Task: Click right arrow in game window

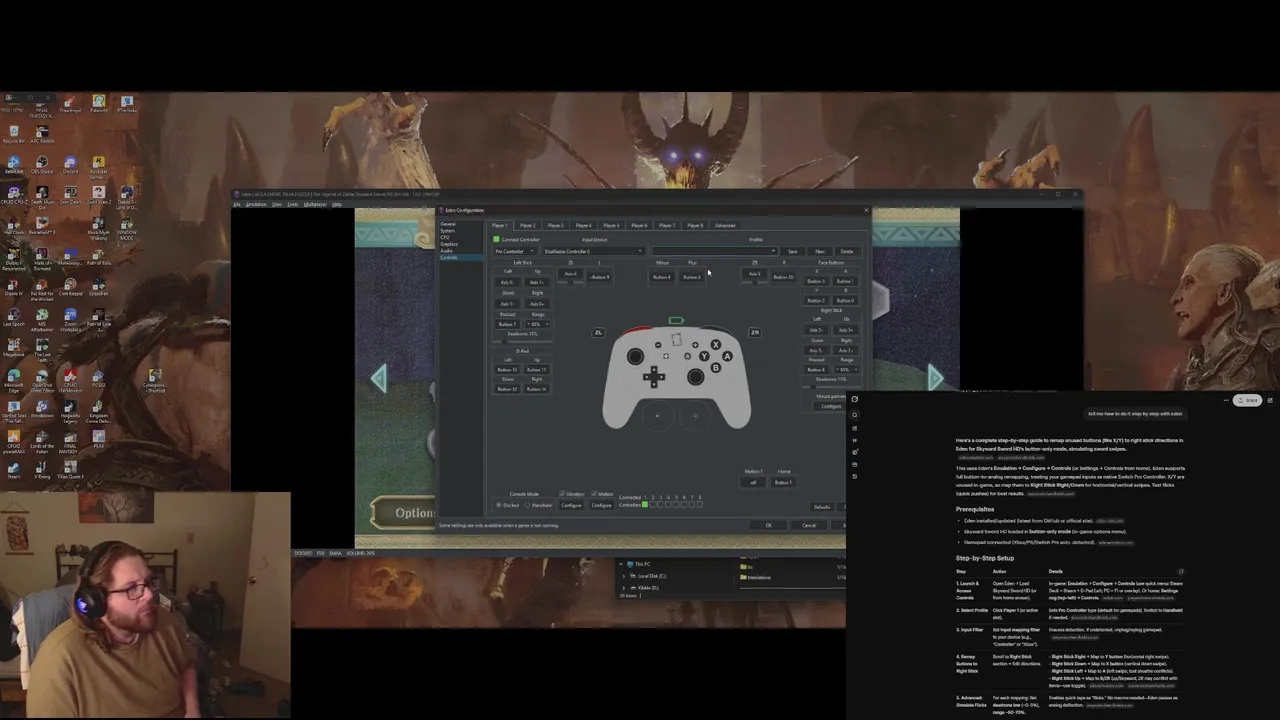Action: coord(934,377)
